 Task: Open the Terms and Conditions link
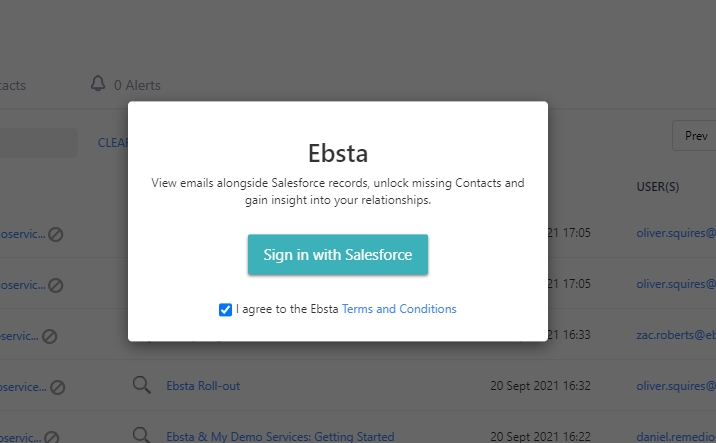coord(399,309)
